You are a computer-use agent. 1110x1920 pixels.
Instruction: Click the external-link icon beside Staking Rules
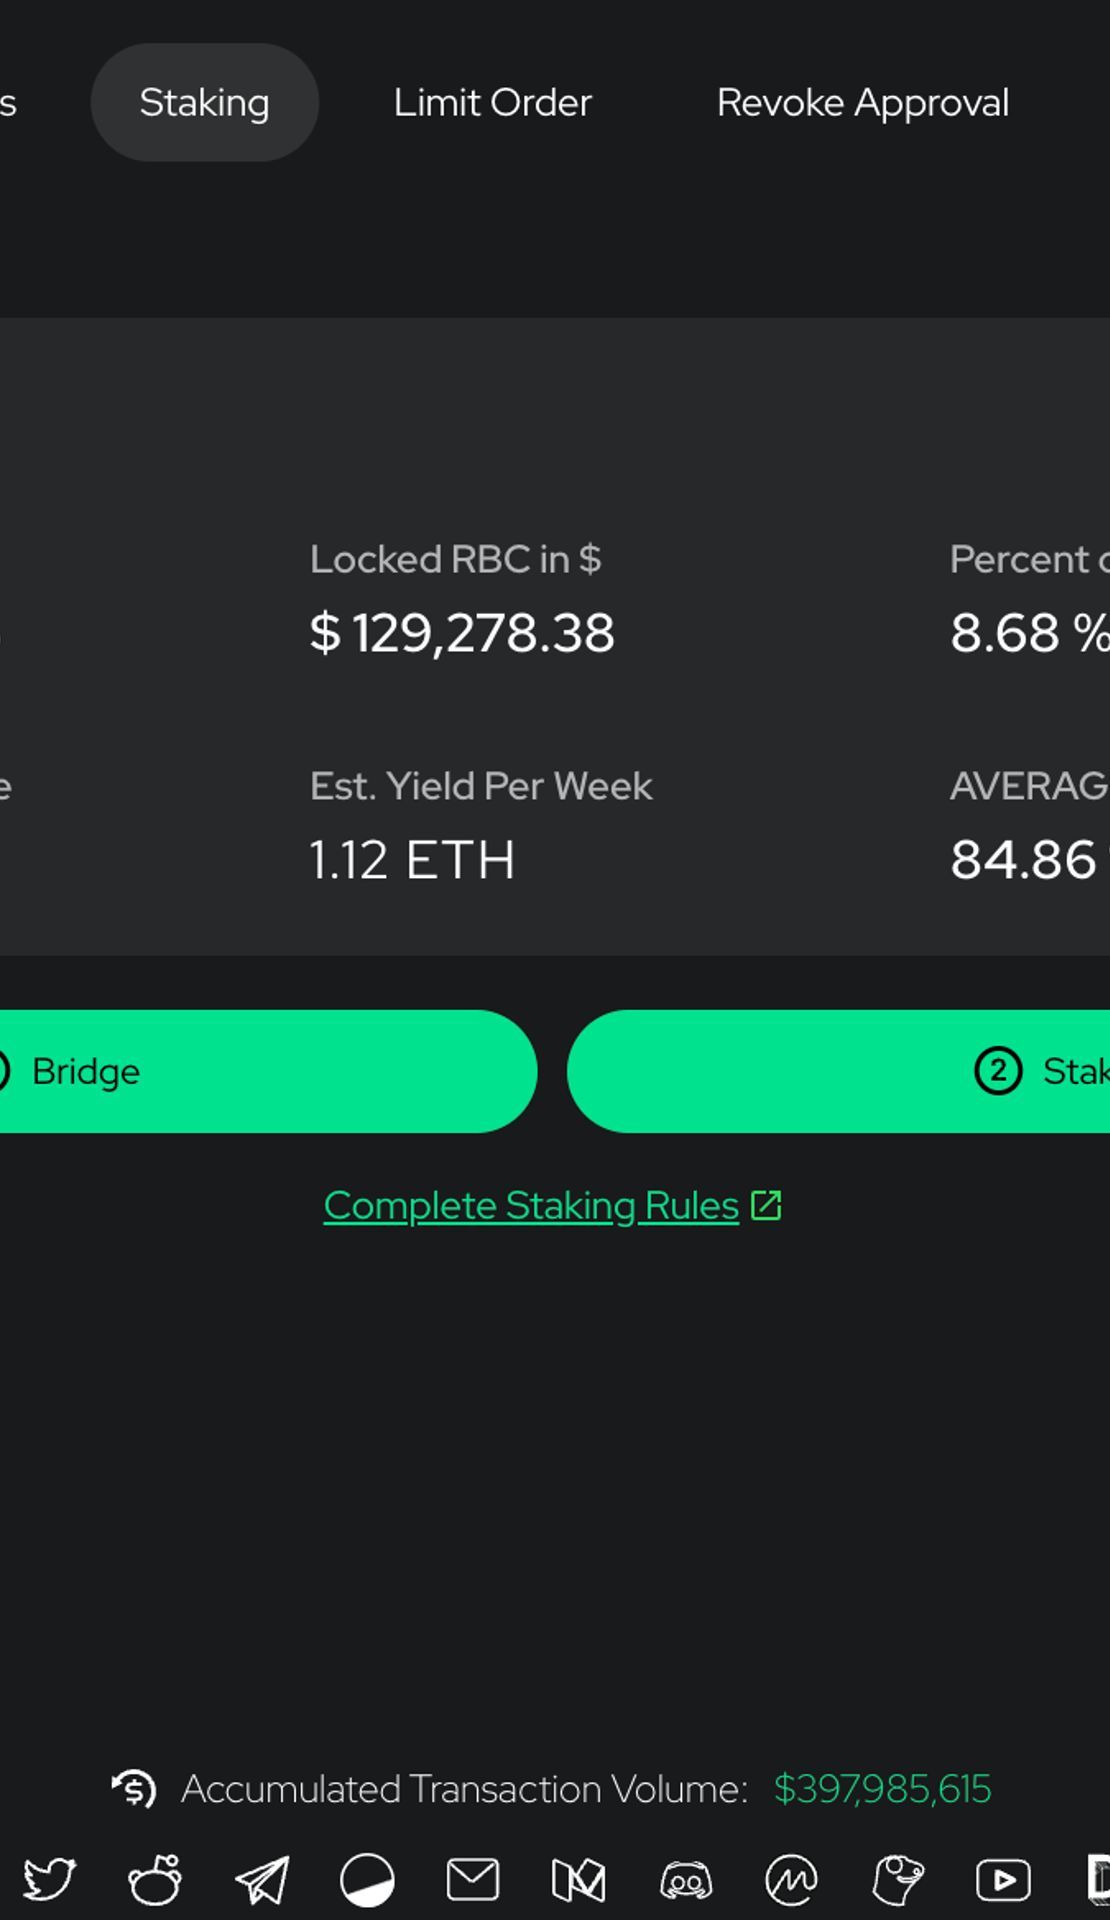point(766,1206)
